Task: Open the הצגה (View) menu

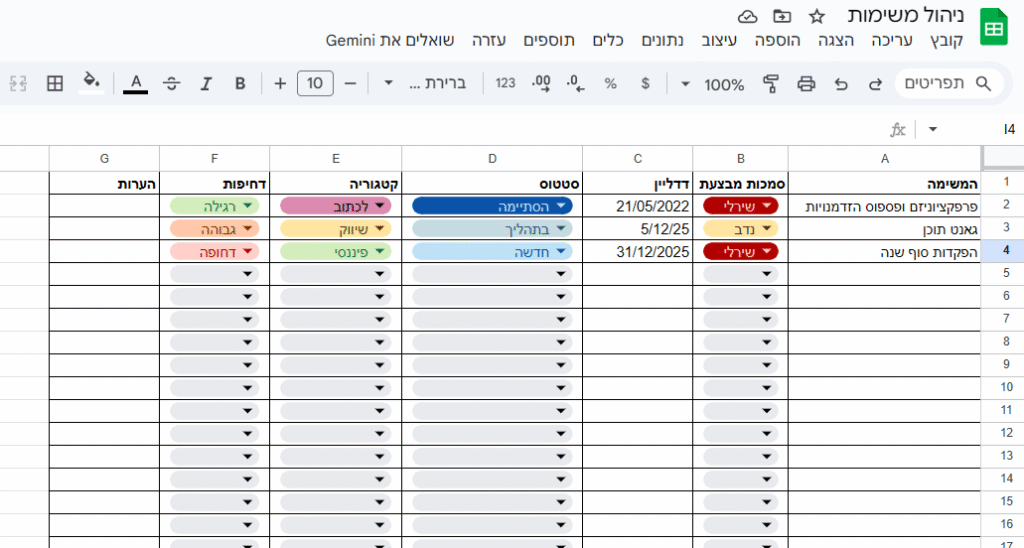Action: point(836,40)
